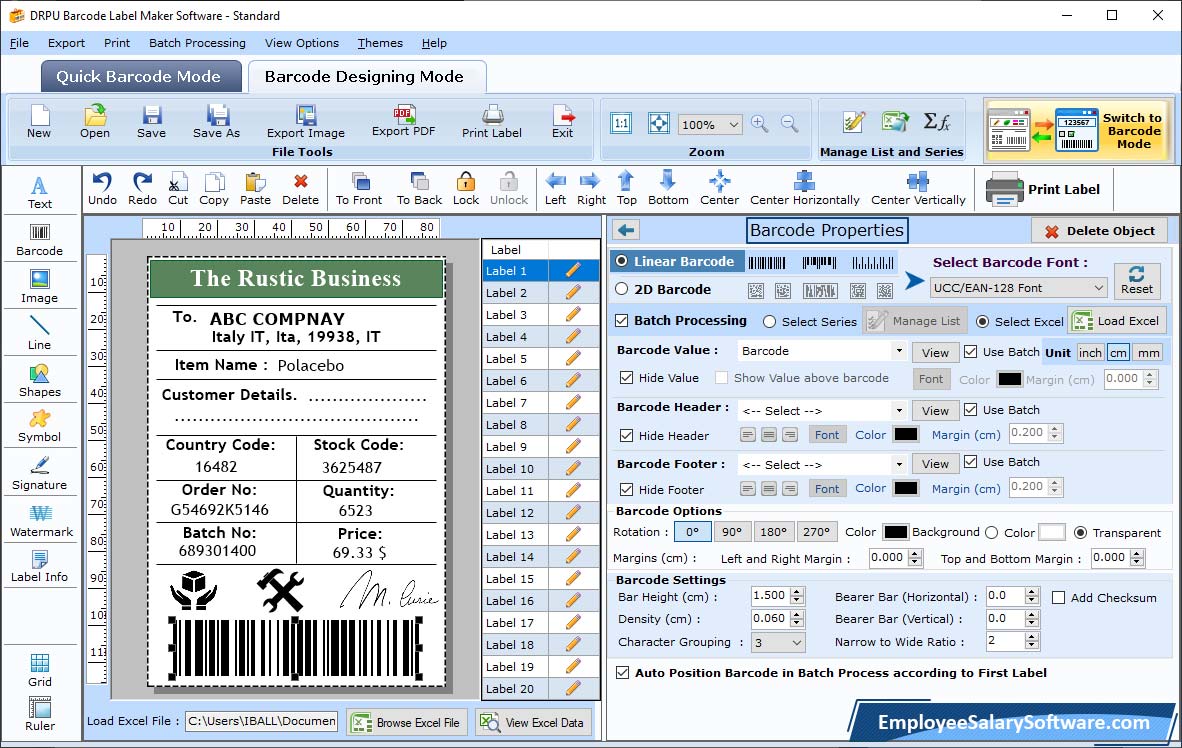Screen dimensions: 1182x748
Task: Click barcode Color swatch in Barcode Options
Action: pyautogui.click(x=896, y=532)
